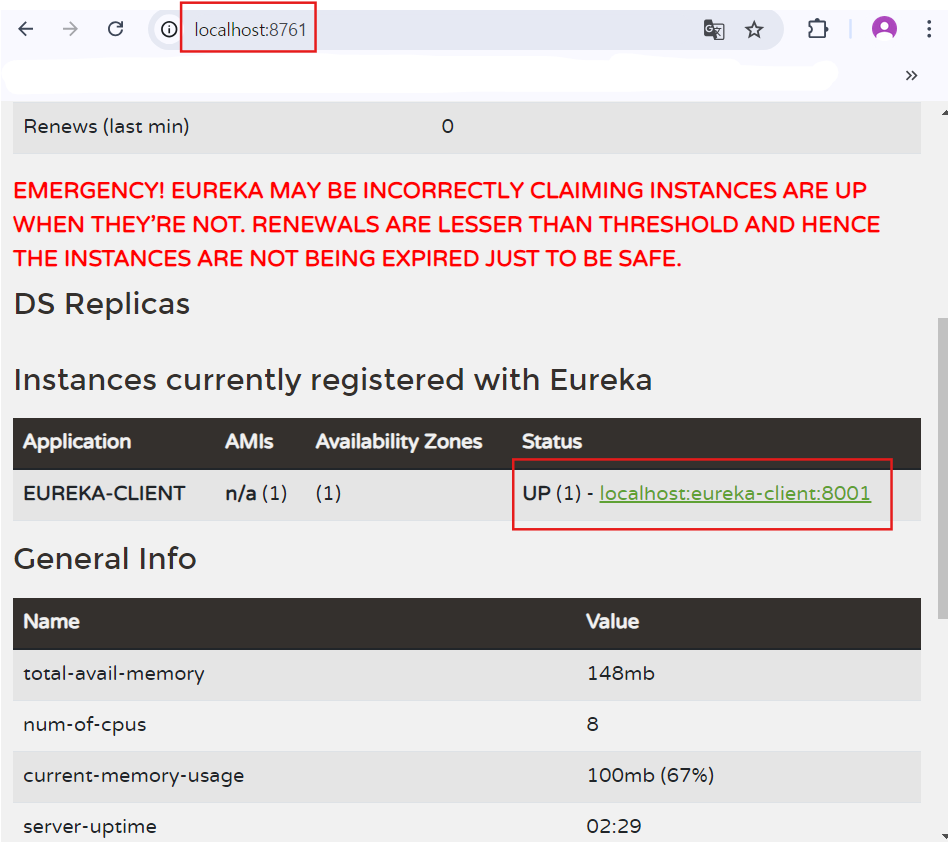Click the Availability Zones column header
The image size is (948, 842).
399,441
